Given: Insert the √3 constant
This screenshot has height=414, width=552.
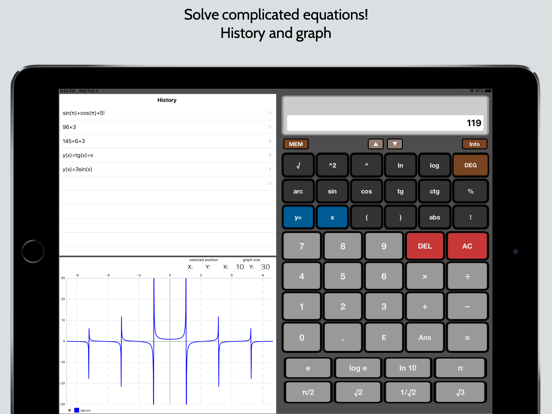Looking at the screenshot, I should 460,392.
